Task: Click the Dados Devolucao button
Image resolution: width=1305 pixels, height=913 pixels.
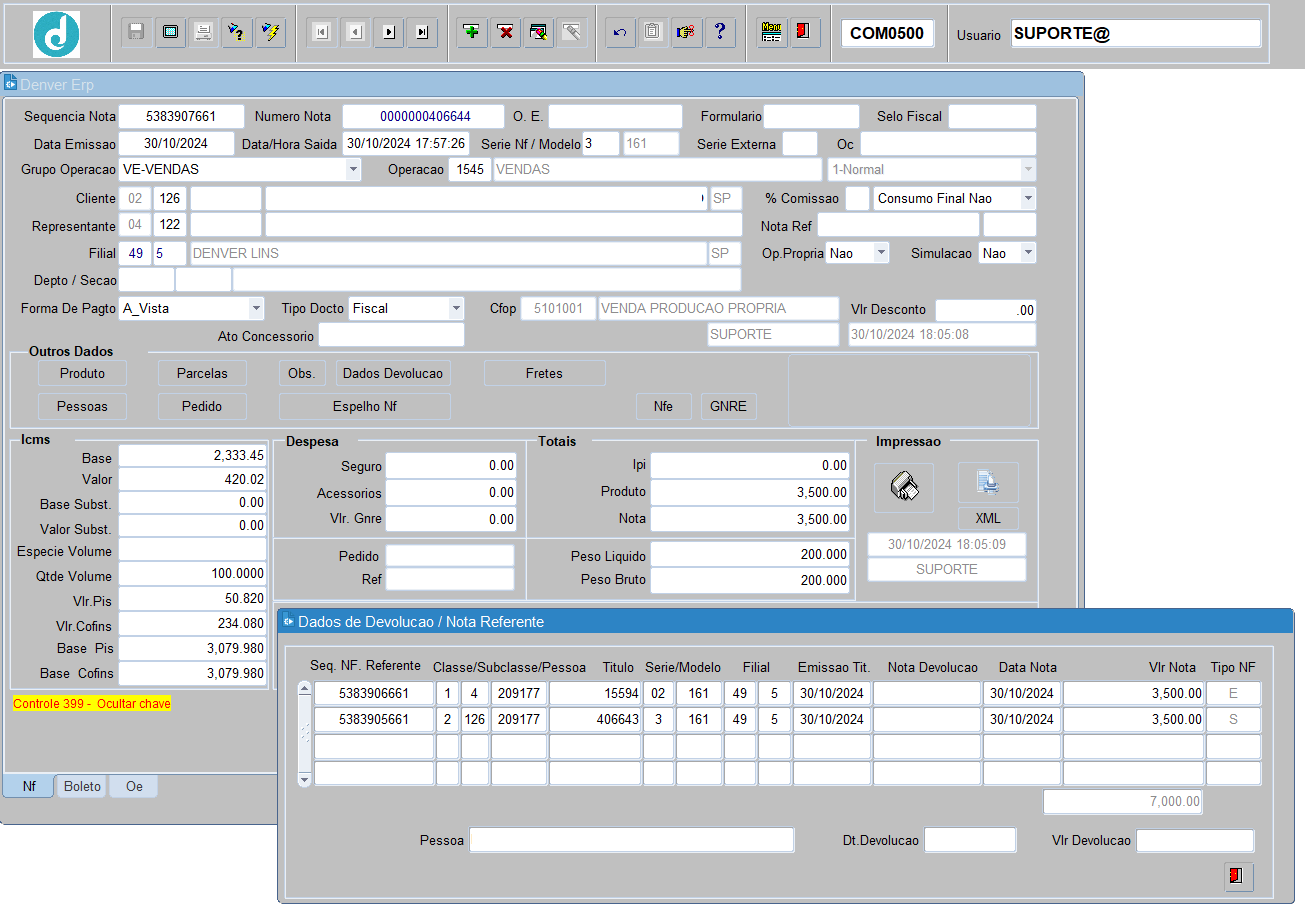Action: point(393,373)
